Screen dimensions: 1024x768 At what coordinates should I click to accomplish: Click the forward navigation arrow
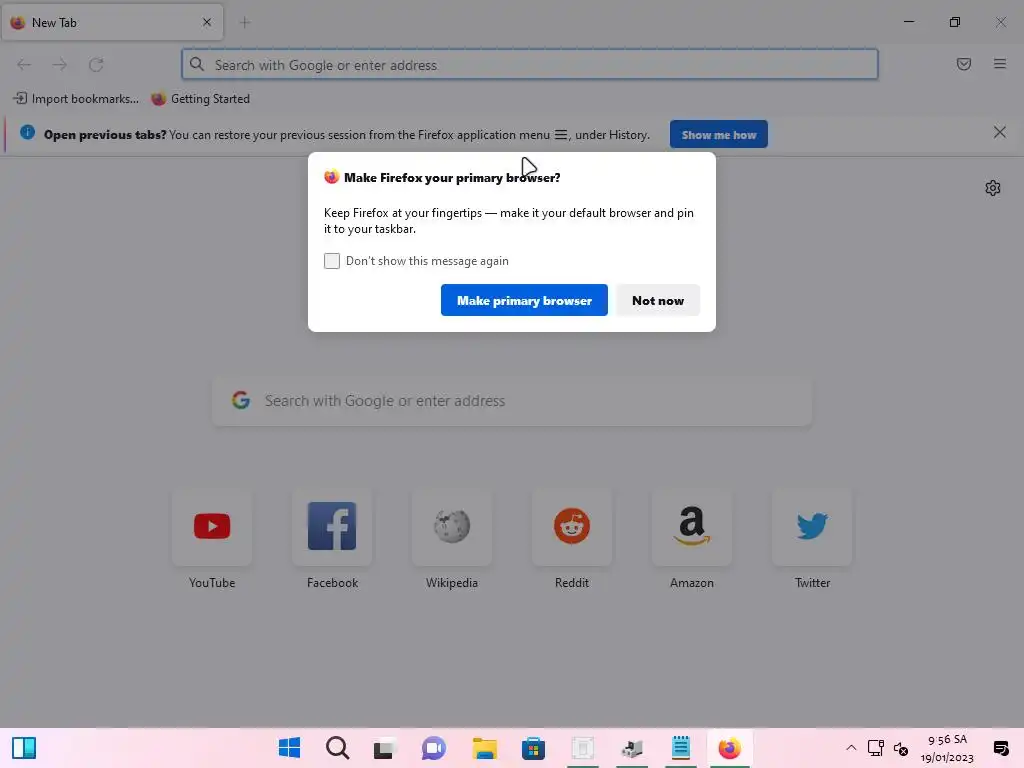pos(60,65)
